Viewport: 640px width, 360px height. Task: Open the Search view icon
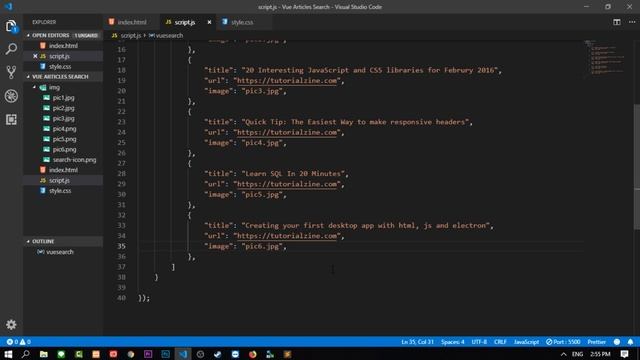[11, 49]
